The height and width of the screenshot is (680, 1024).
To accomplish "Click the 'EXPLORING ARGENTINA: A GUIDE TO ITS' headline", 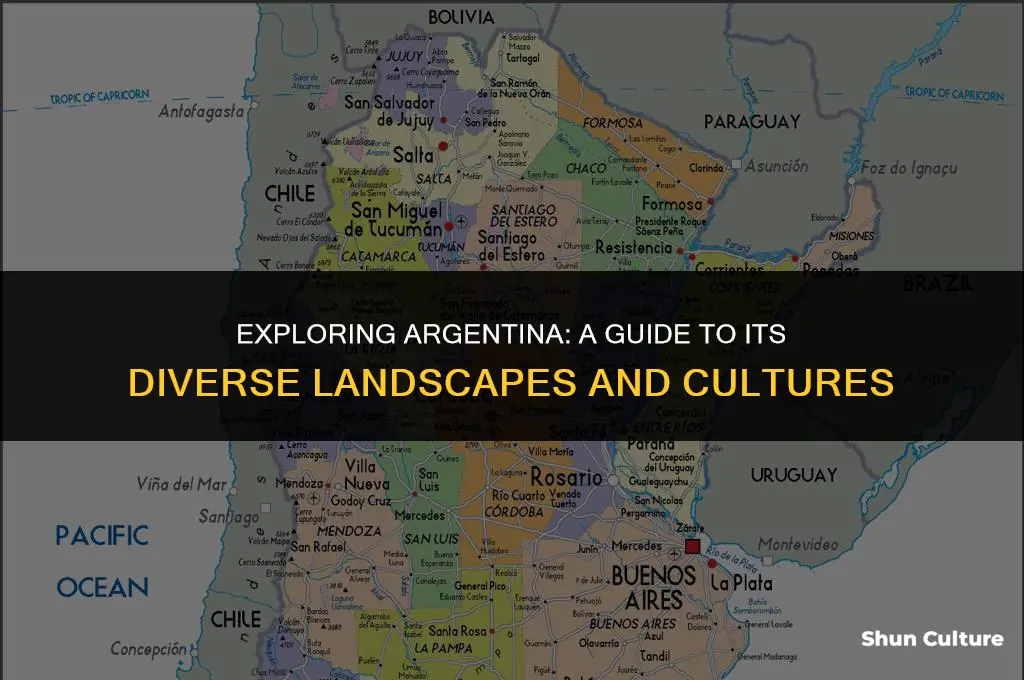I will pos(511,334).
